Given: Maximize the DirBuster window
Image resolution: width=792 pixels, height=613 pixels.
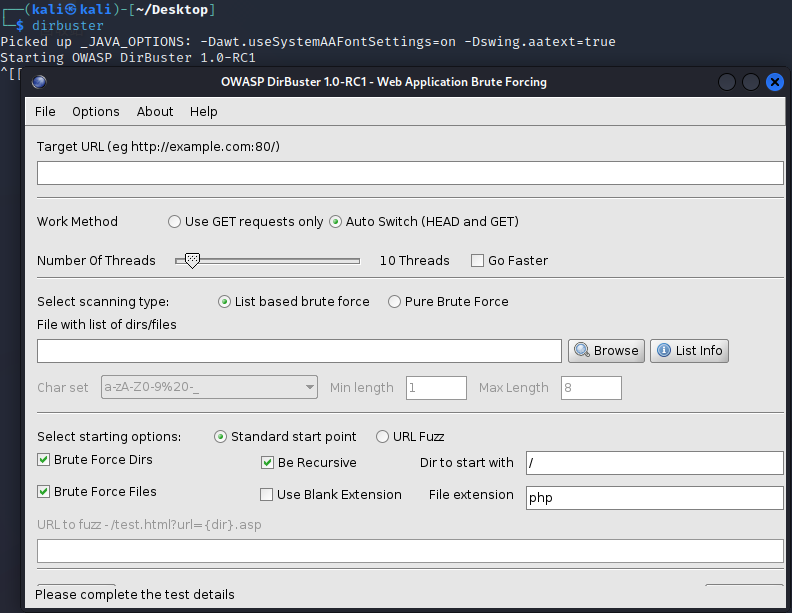Looking at the screenshot, I should click(x=750, y=82).
